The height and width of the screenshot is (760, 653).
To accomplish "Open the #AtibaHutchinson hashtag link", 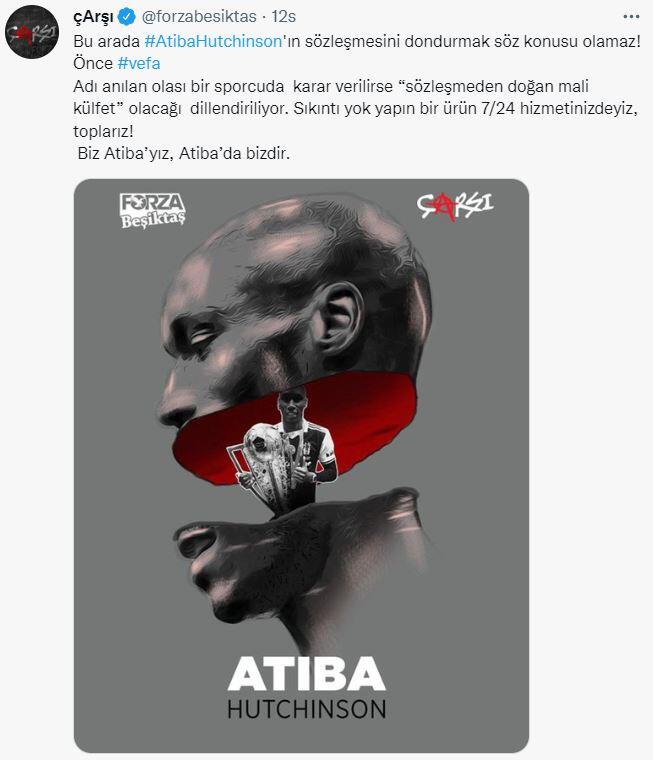I will click(x=213, y=41).
